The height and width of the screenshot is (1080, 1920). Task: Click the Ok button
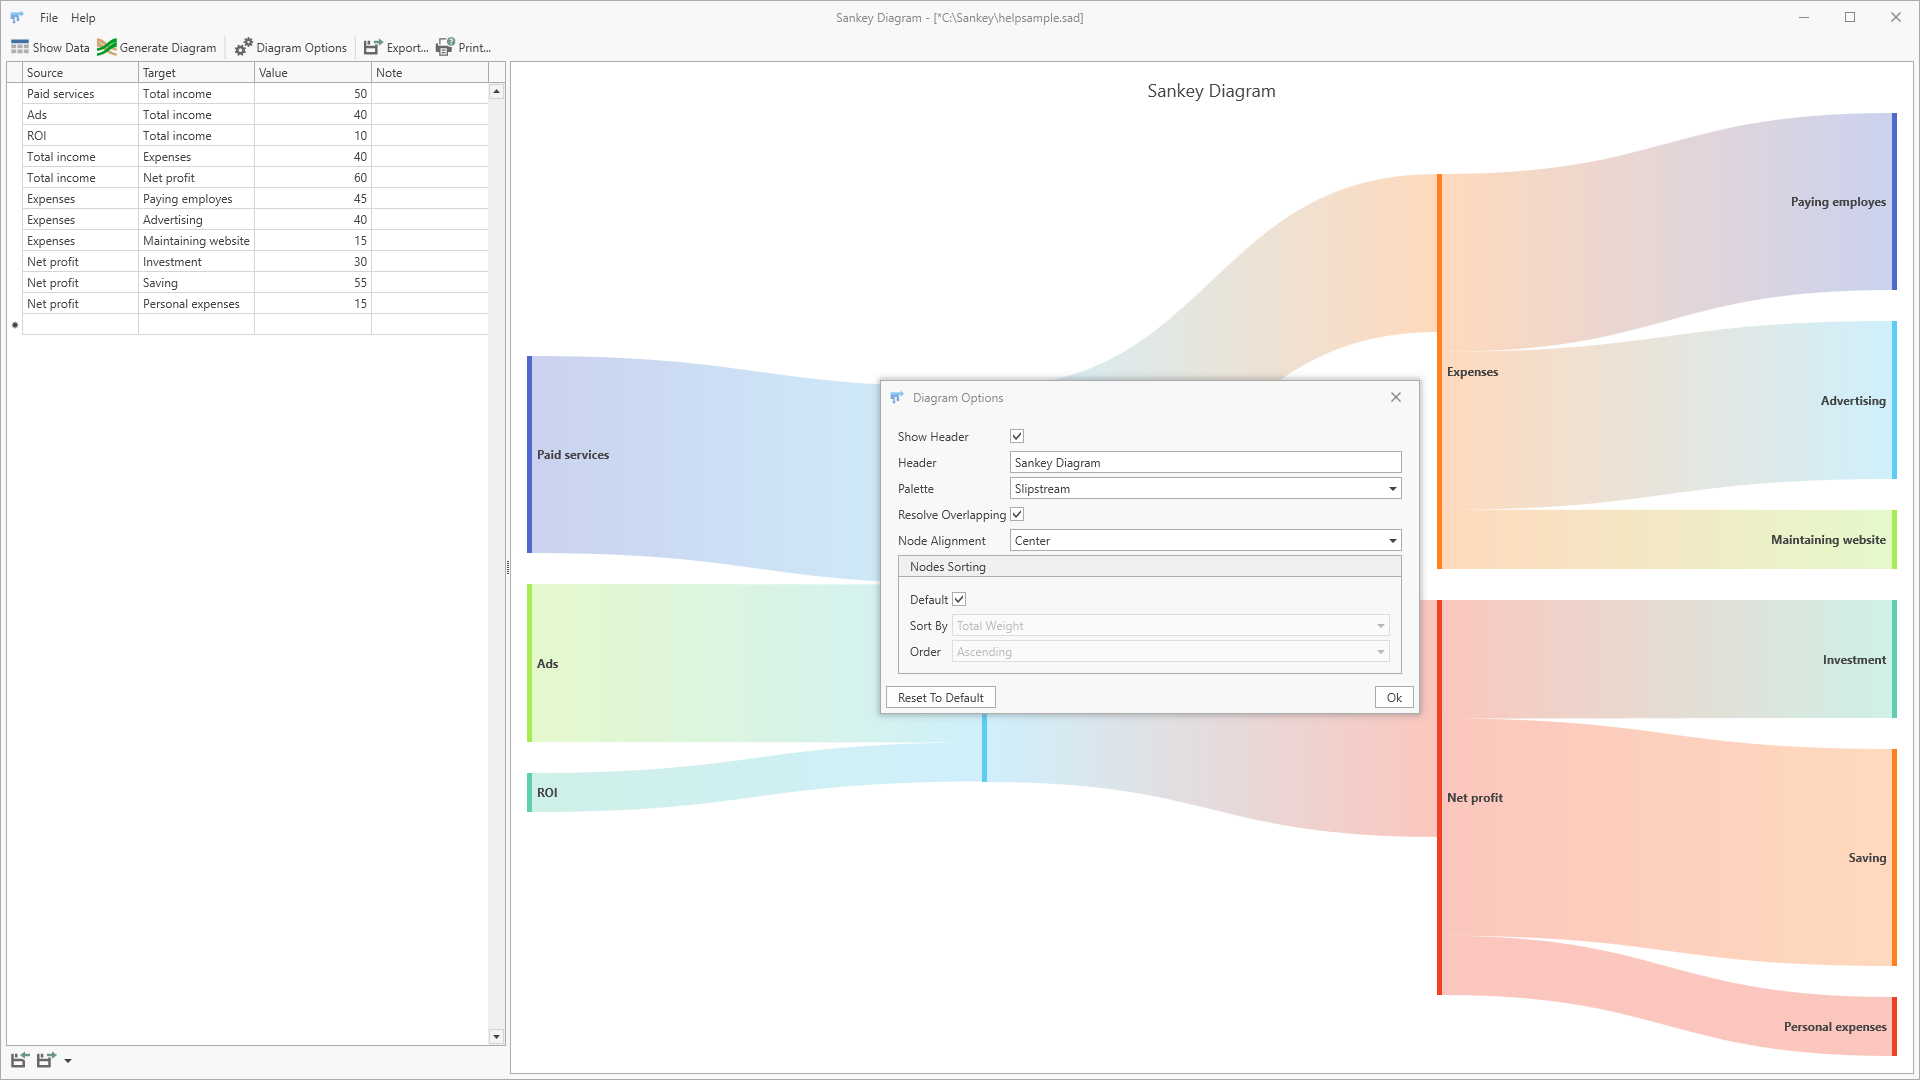click(1394, 697)
